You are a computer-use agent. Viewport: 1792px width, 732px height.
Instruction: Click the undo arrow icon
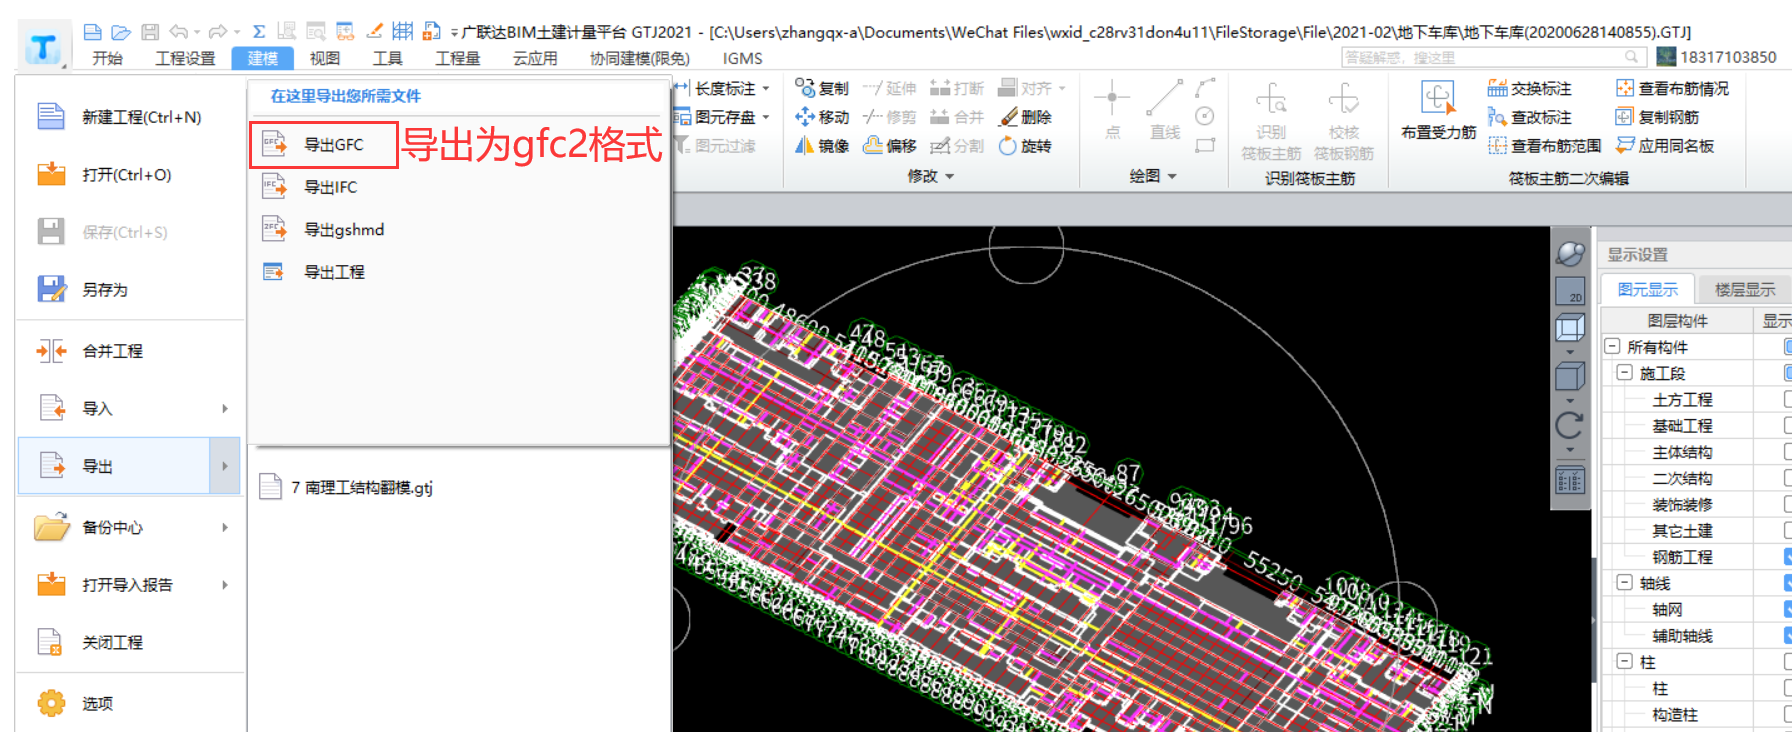(179, 32)
